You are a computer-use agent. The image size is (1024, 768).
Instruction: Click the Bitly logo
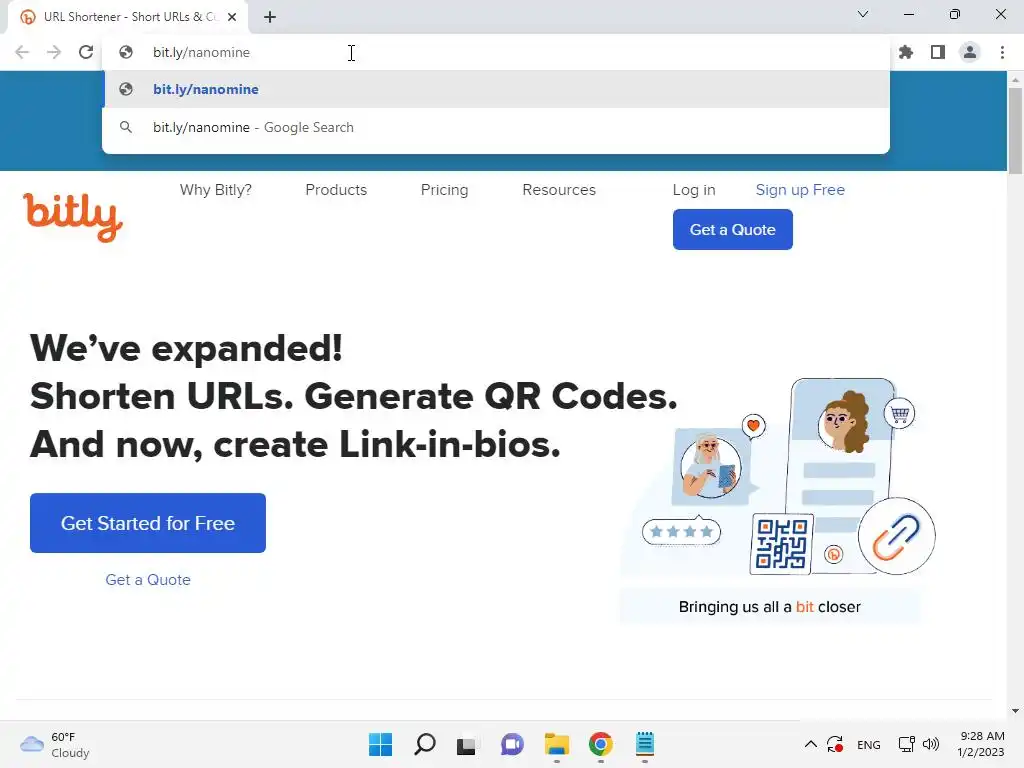72,217
